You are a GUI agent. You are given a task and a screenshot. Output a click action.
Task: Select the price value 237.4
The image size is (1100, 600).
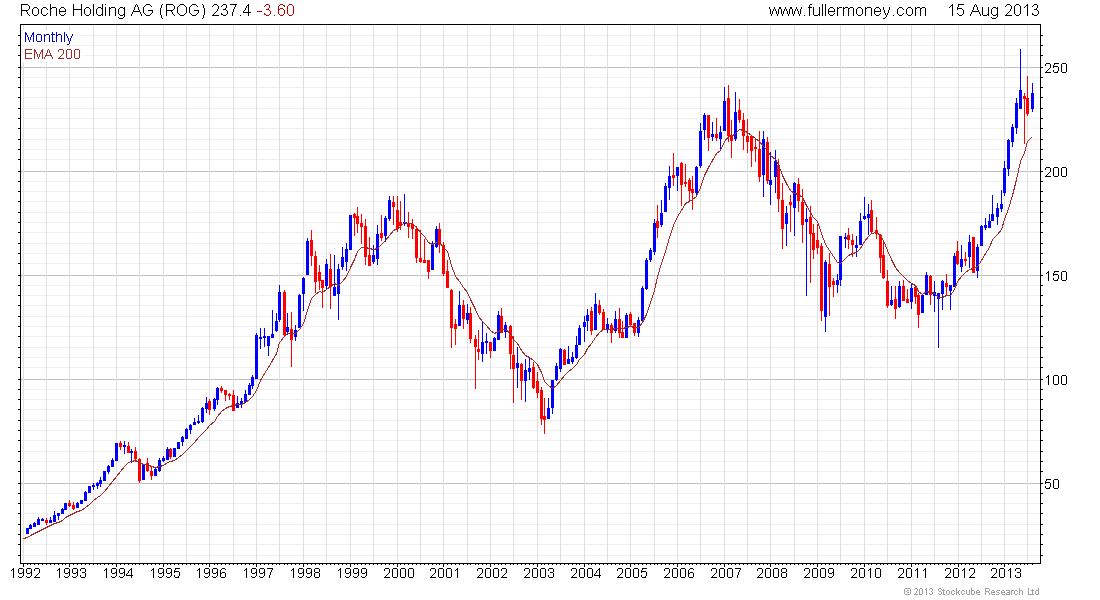(230, 11)
